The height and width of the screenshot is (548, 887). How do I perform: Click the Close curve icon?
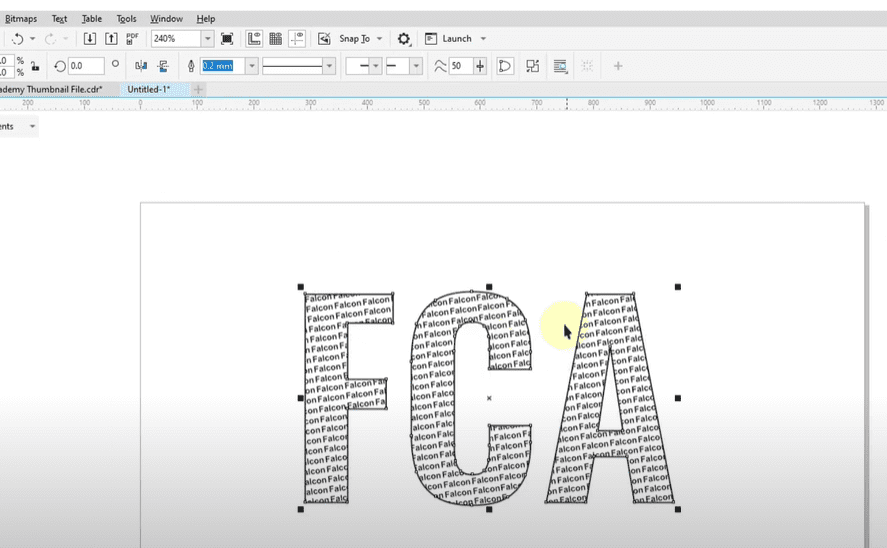pyautogui.click(x=505, y=66)
